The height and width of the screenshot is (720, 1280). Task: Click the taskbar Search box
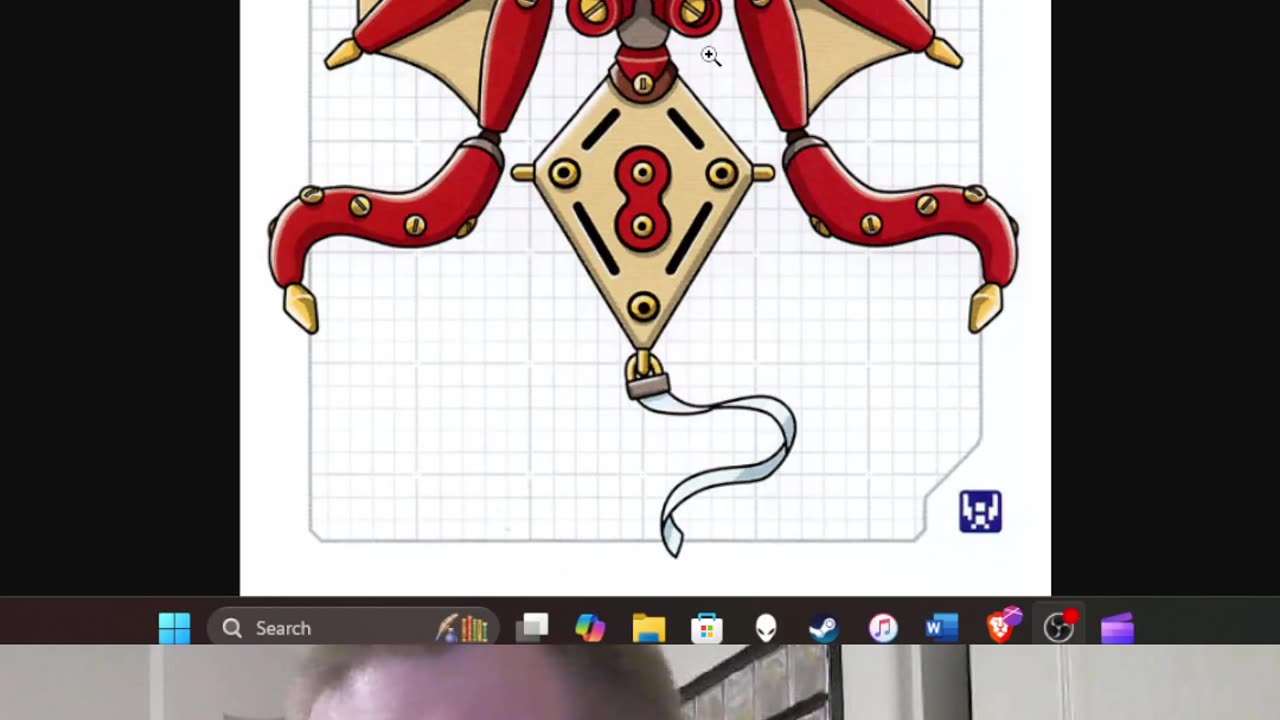coord(353,628)
